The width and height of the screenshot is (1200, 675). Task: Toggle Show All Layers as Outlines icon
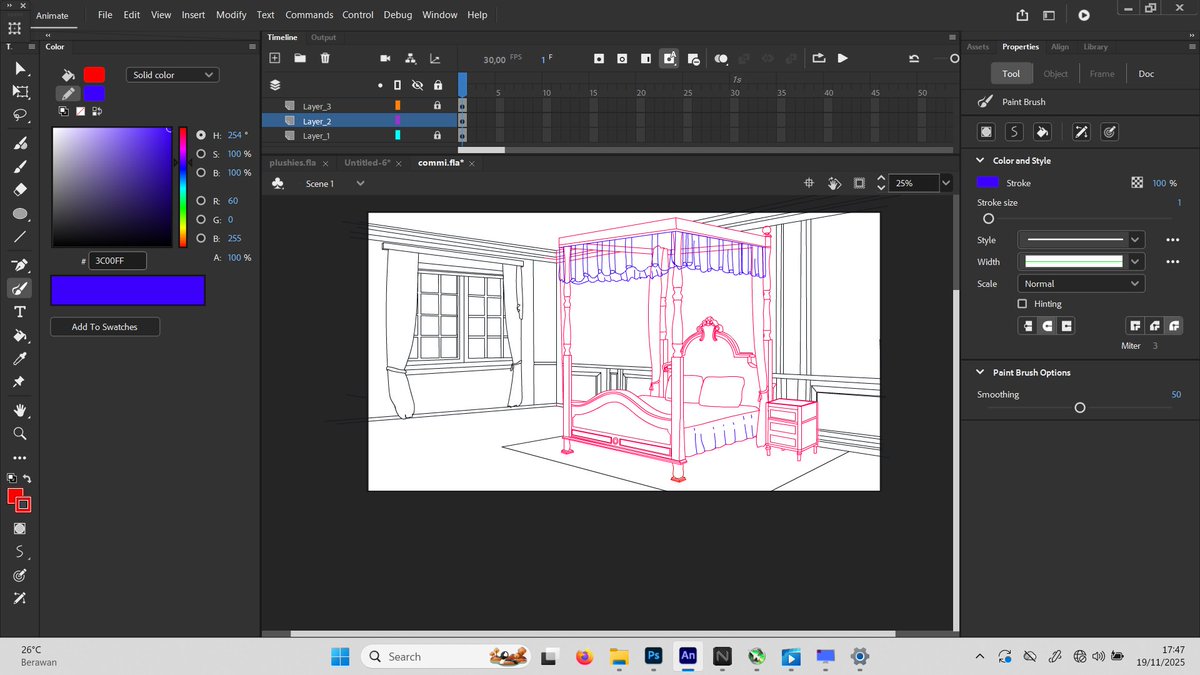pos(397,85)
